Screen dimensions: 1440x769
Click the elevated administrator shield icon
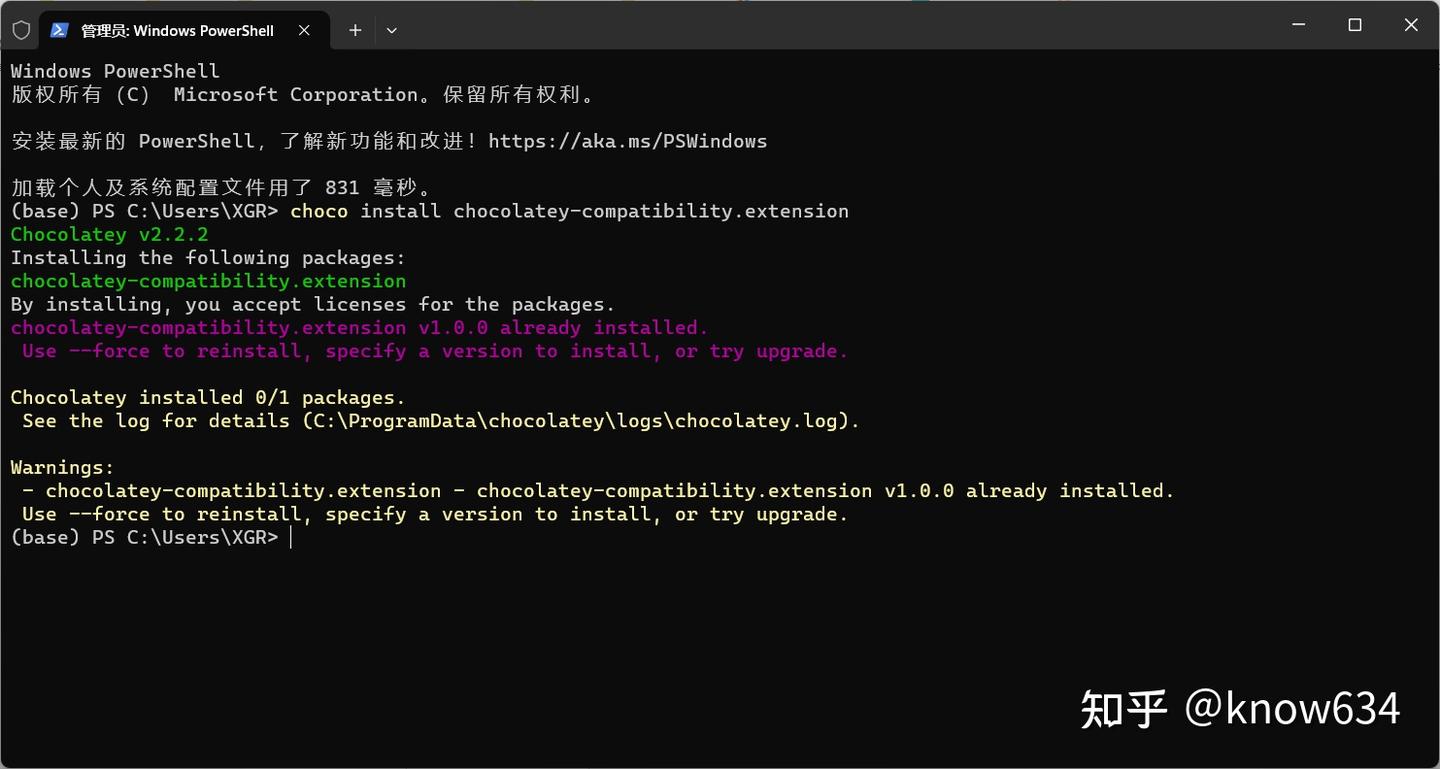(x=20, y=29)
